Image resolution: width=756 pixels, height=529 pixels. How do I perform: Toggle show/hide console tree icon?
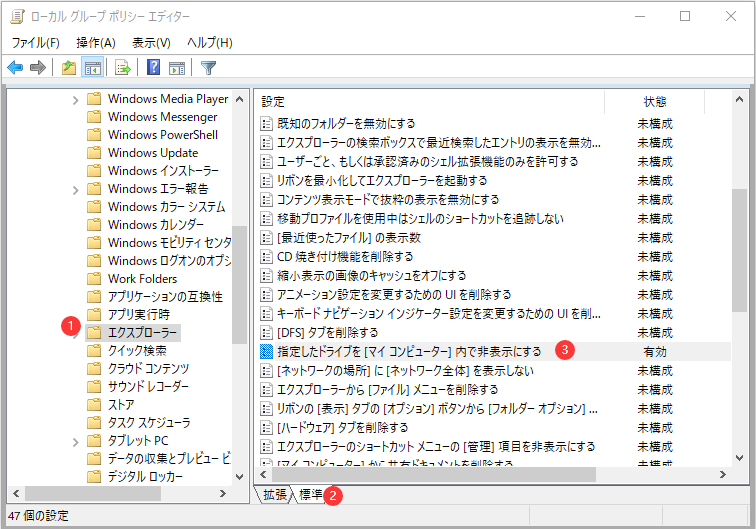pos(92,68)
